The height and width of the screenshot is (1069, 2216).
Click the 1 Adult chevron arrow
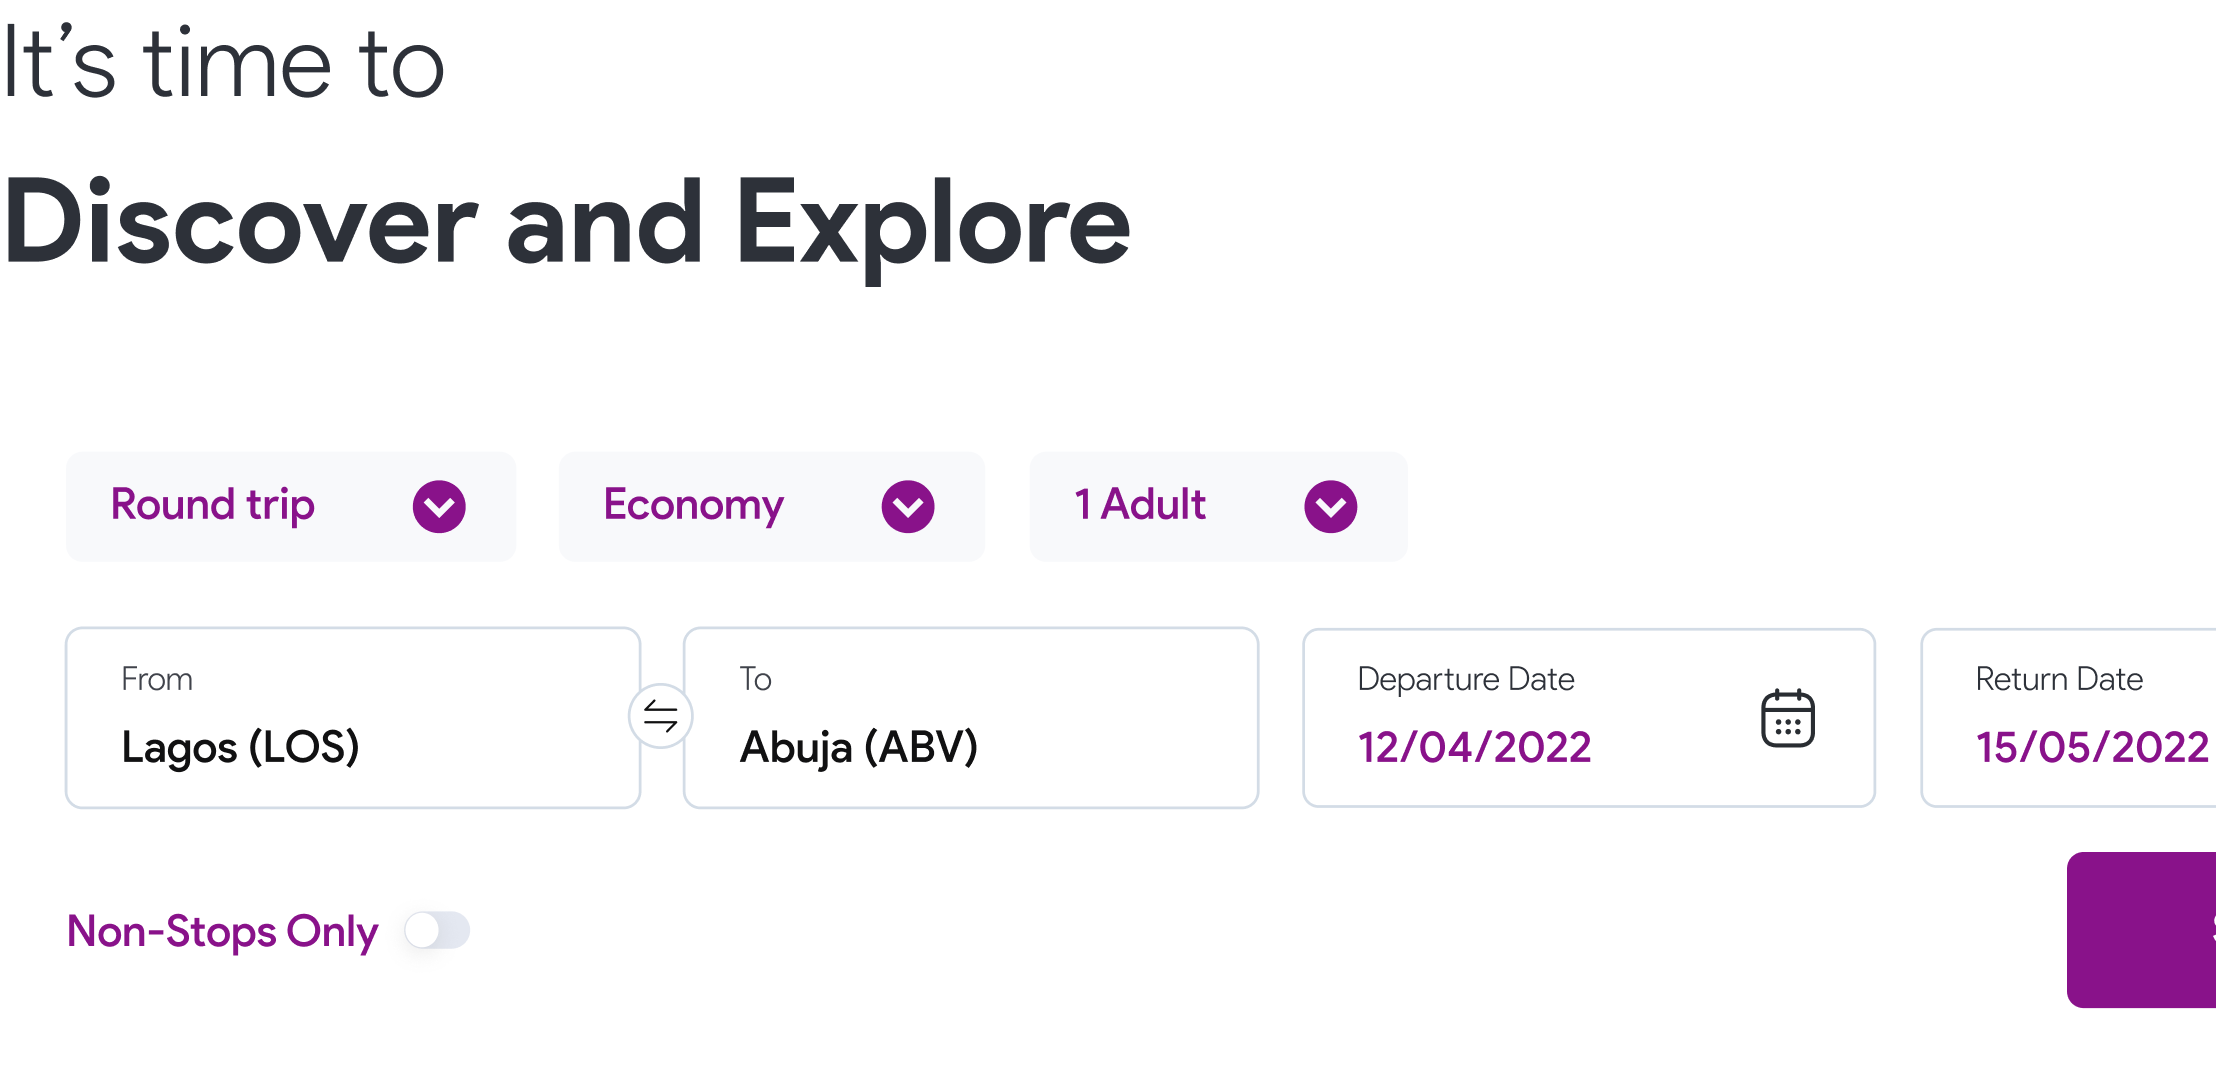[1330, 506]
